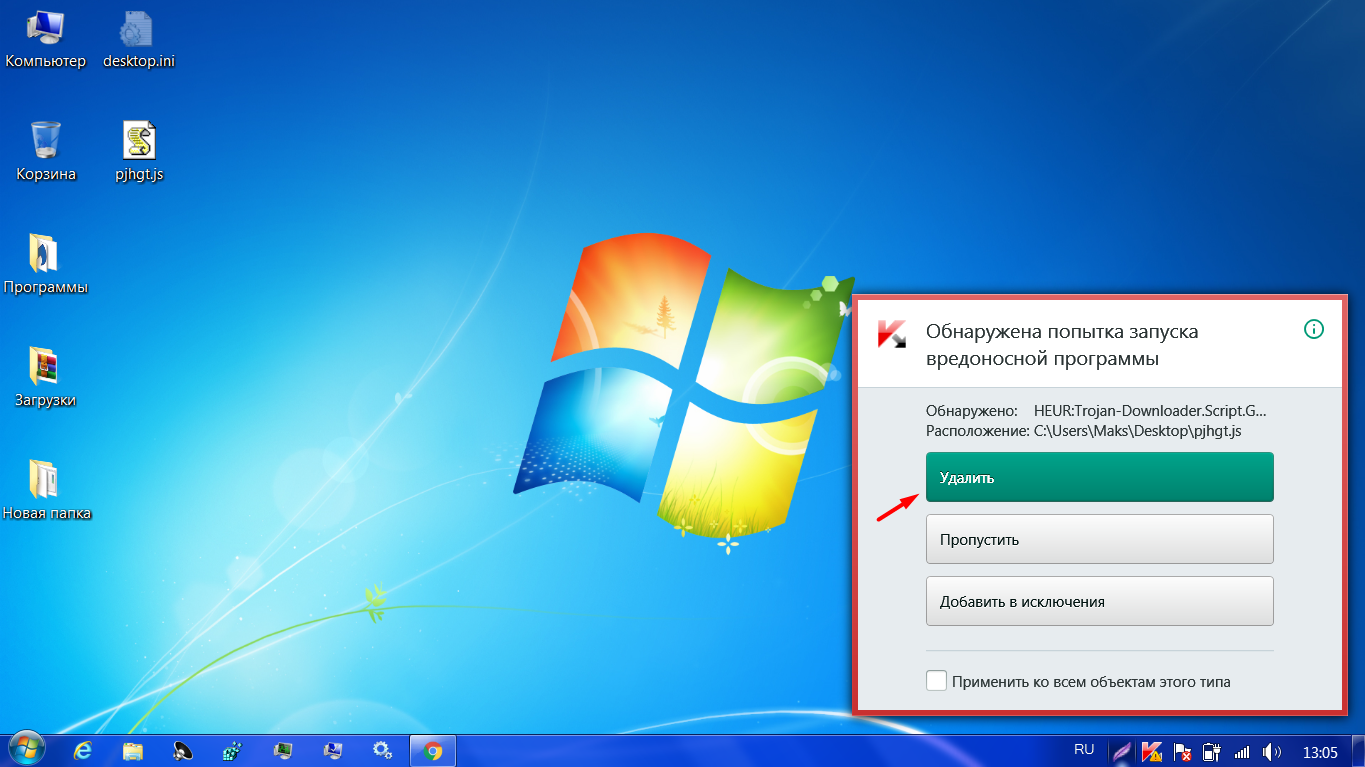Image resolution: width=1365 pixels, height=767 pixels.
Task: Click the 13:05 taskbar clock
Action: (x=1320, y=751)
